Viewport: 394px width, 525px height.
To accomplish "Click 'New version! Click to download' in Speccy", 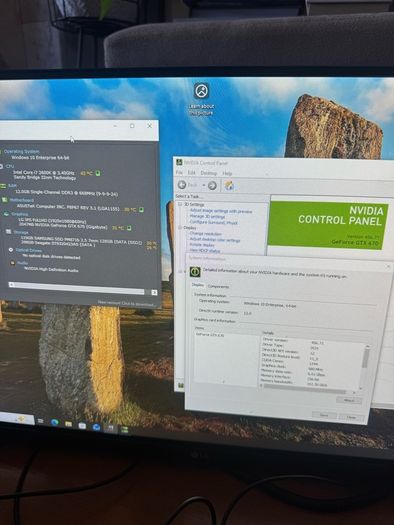I will click(126, 303).
